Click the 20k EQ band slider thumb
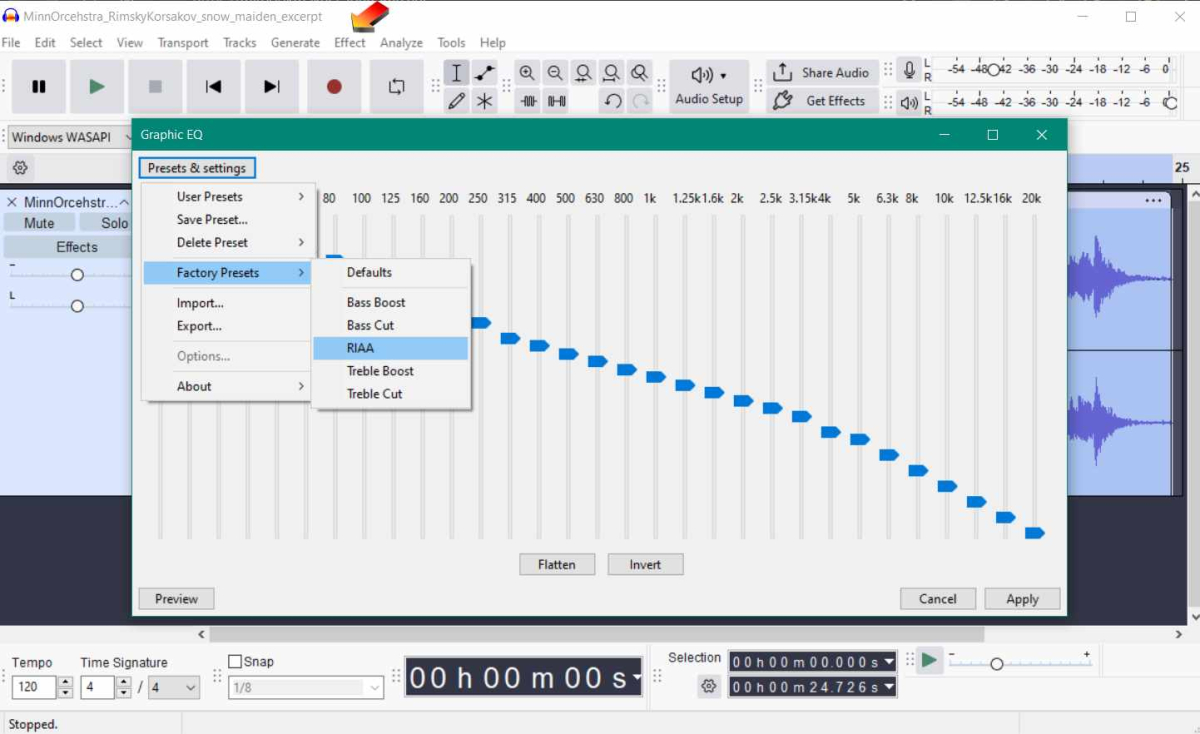 [x=1035, y=533]
